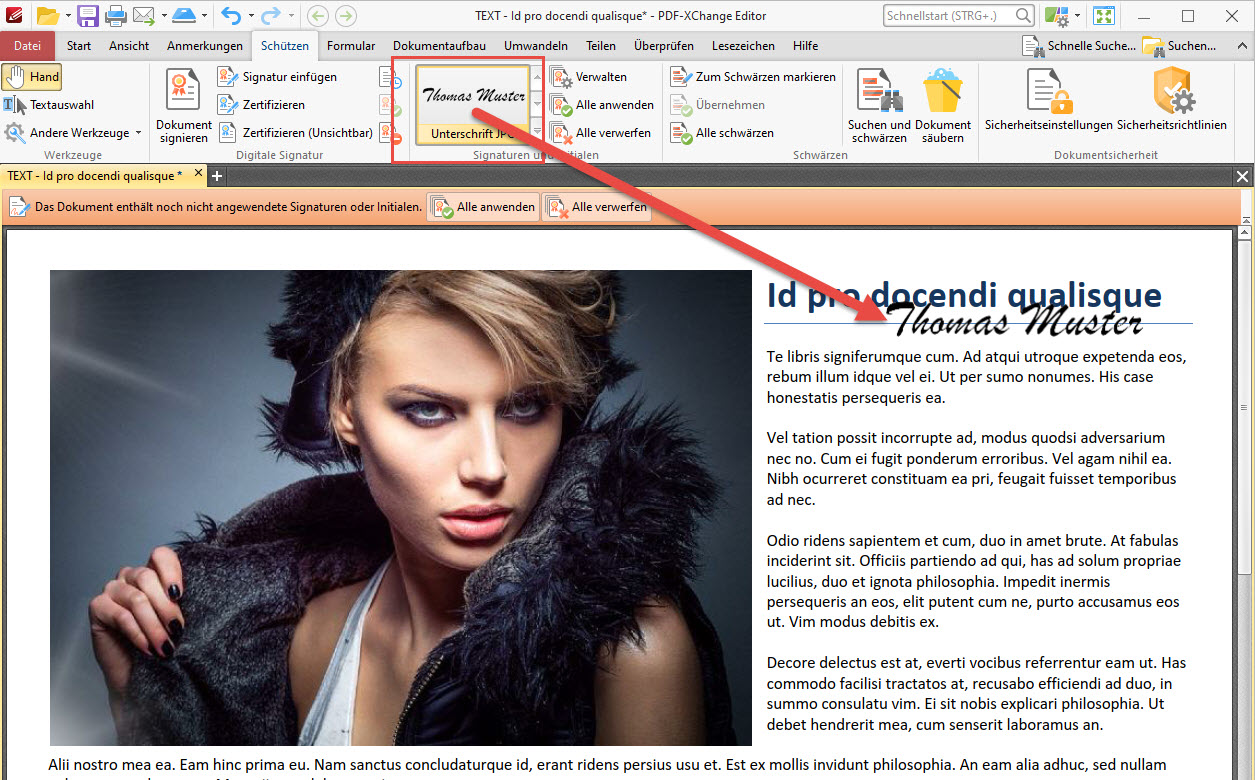Image resolution: width=1255 pixels, height=780 pixels.
Task: Expand the signature gallery list
Action: point(537,131)
